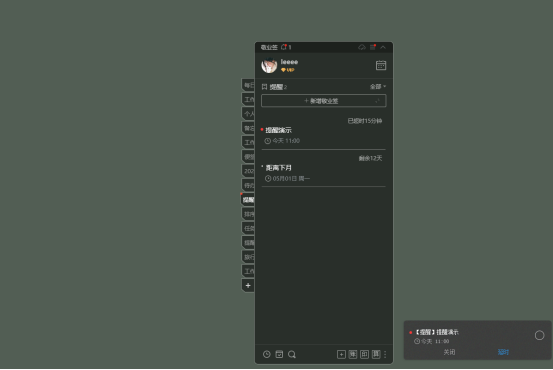The image size is (553, 370).
Task: Click 关闭 in reminder popup
Action: point(449,352)
